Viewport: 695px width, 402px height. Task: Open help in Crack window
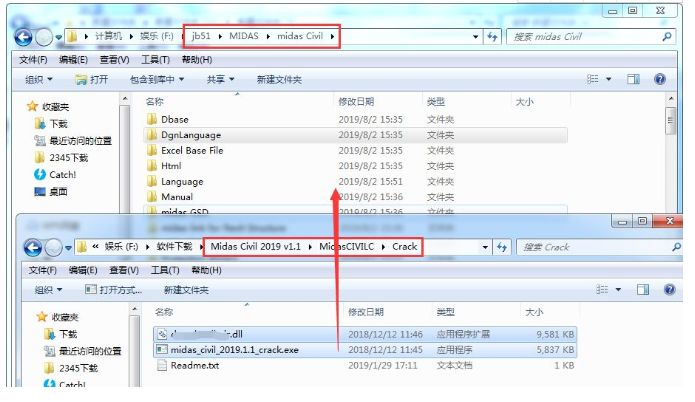[670, 290]
